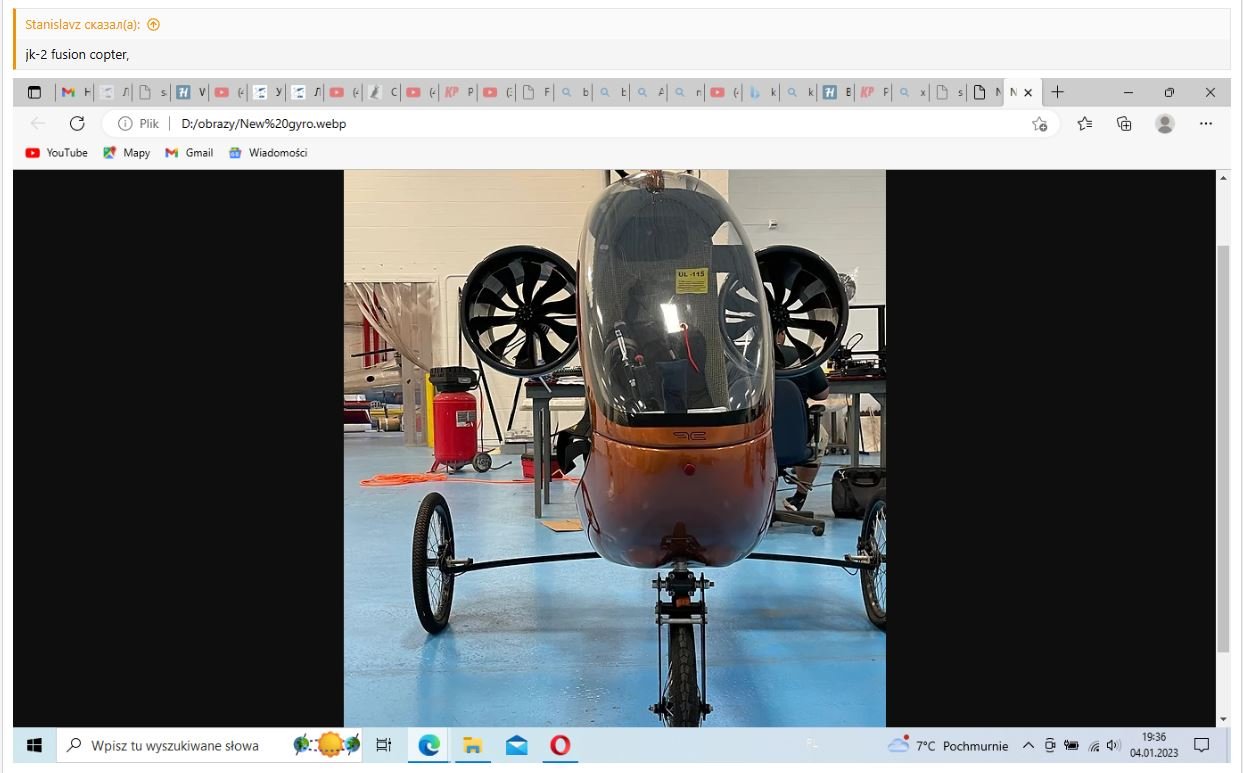Jump to quoted post via arrow beside Stanislavz
1243x773 pixels.
pyautogui.click(x=153, y=24)
